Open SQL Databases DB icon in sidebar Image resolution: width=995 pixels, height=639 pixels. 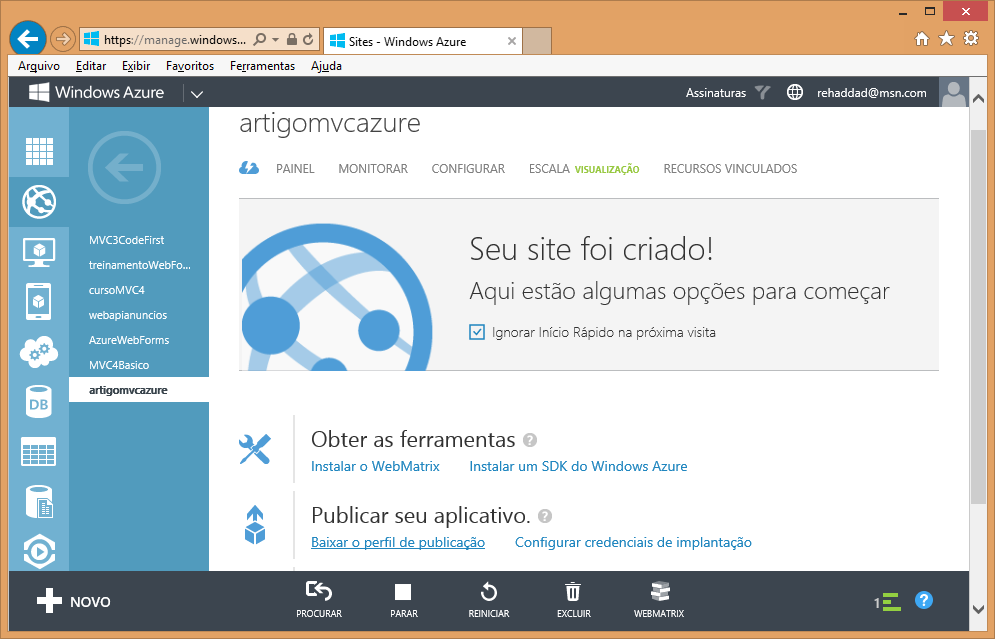[x=39, y=402]
